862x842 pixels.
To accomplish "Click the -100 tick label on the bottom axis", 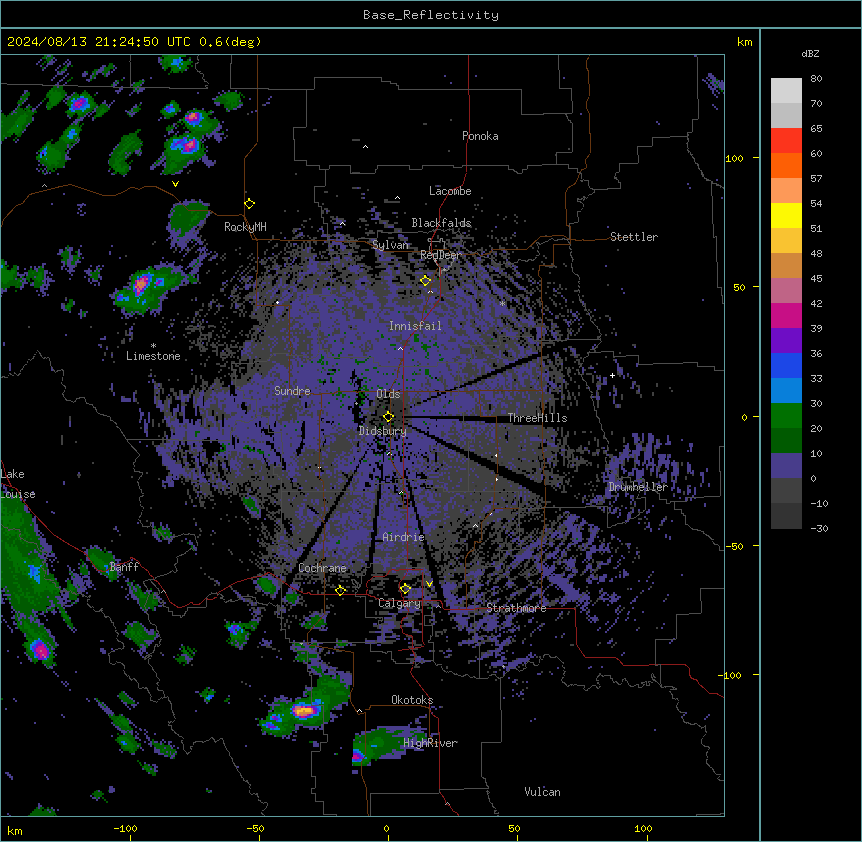I will [125, 828].
